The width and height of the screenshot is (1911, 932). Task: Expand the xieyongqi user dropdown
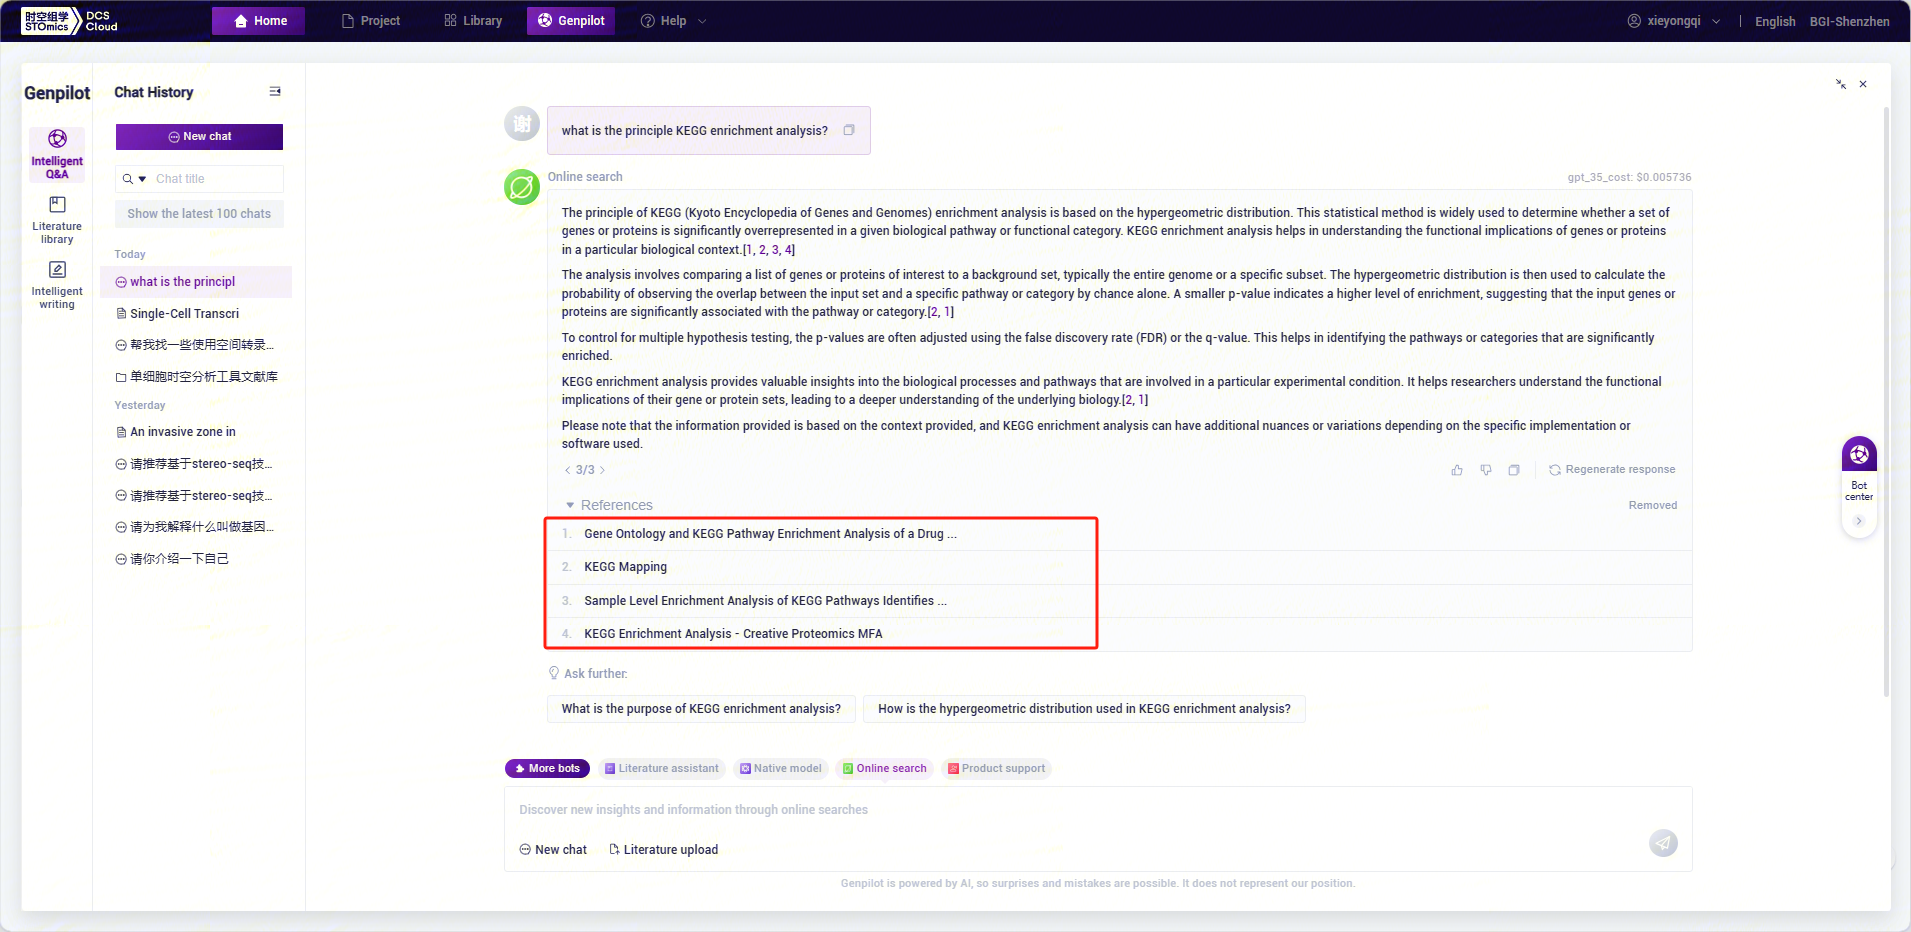coord(1674,21)
